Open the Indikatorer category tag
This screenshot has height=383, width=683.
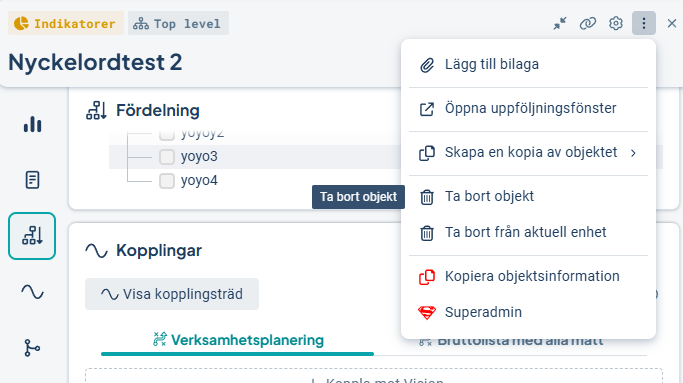click(x=66, y=24)
